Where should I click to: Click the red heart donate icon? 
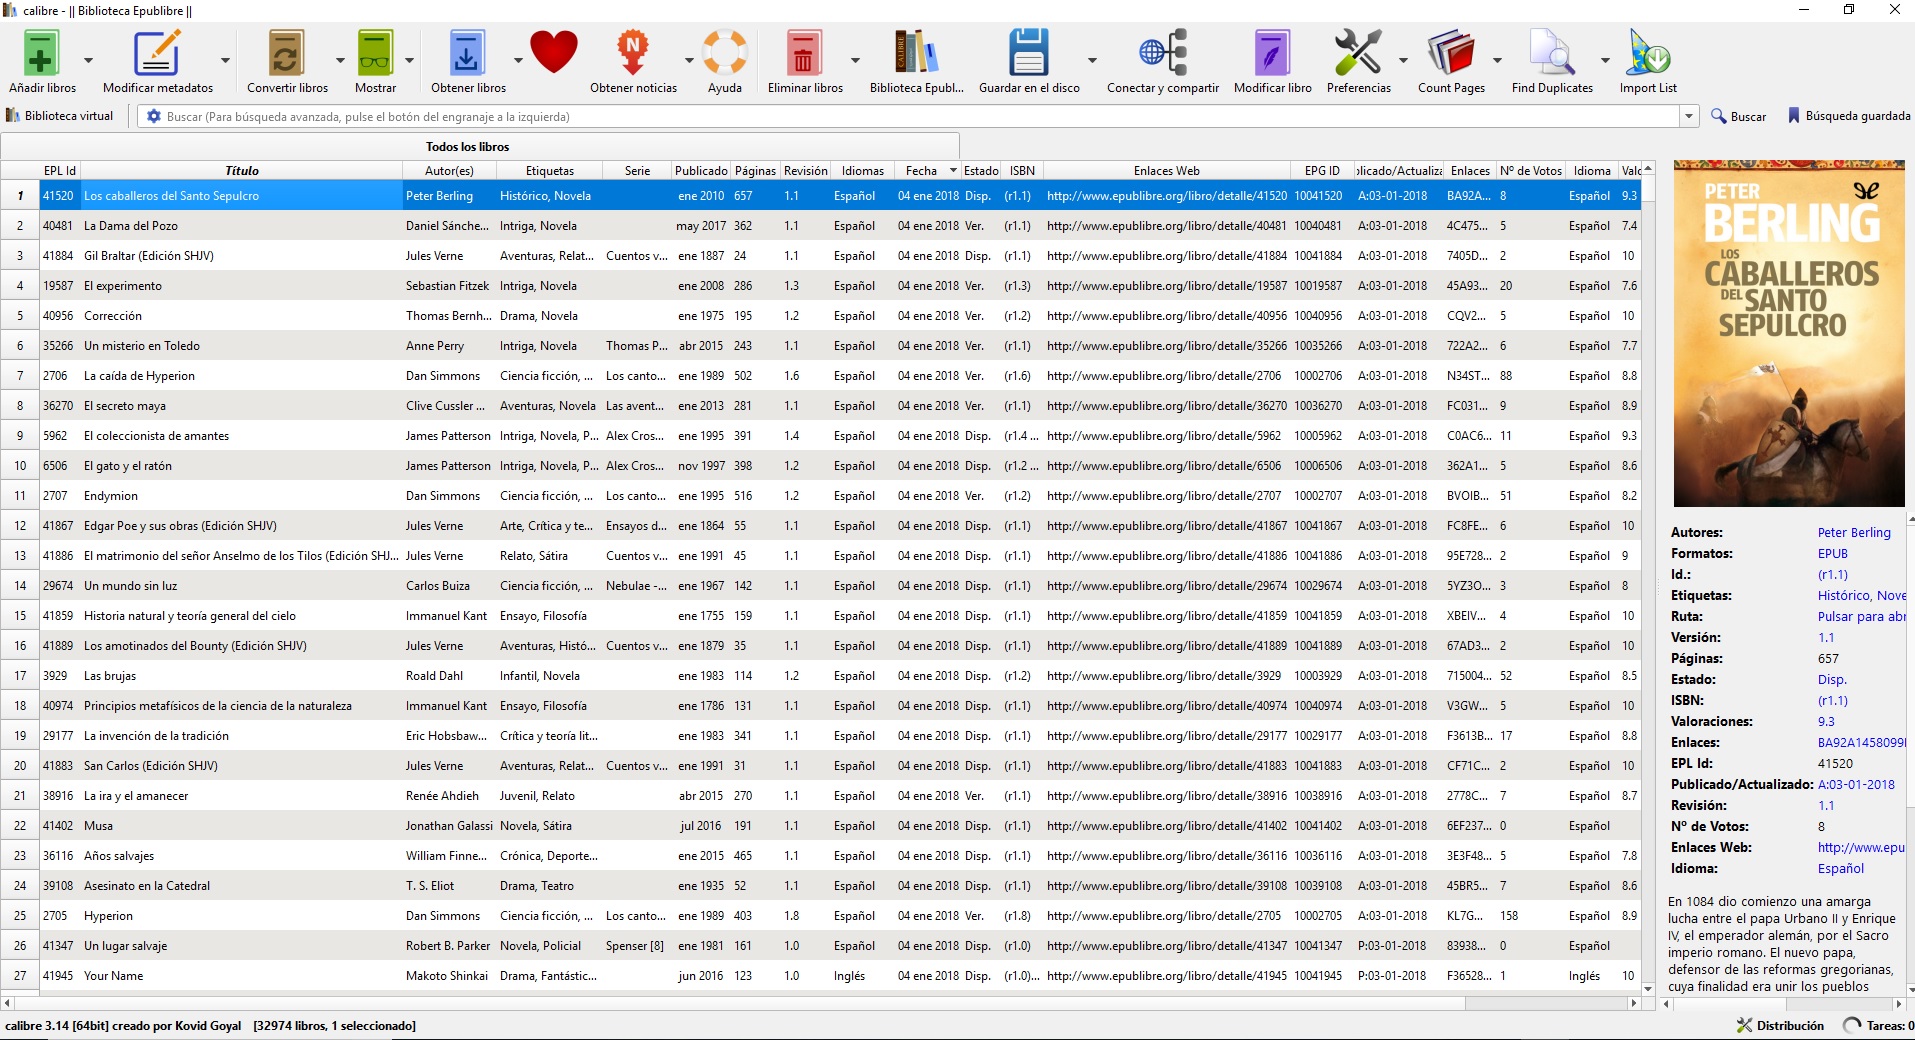click(x=554, y=52)
